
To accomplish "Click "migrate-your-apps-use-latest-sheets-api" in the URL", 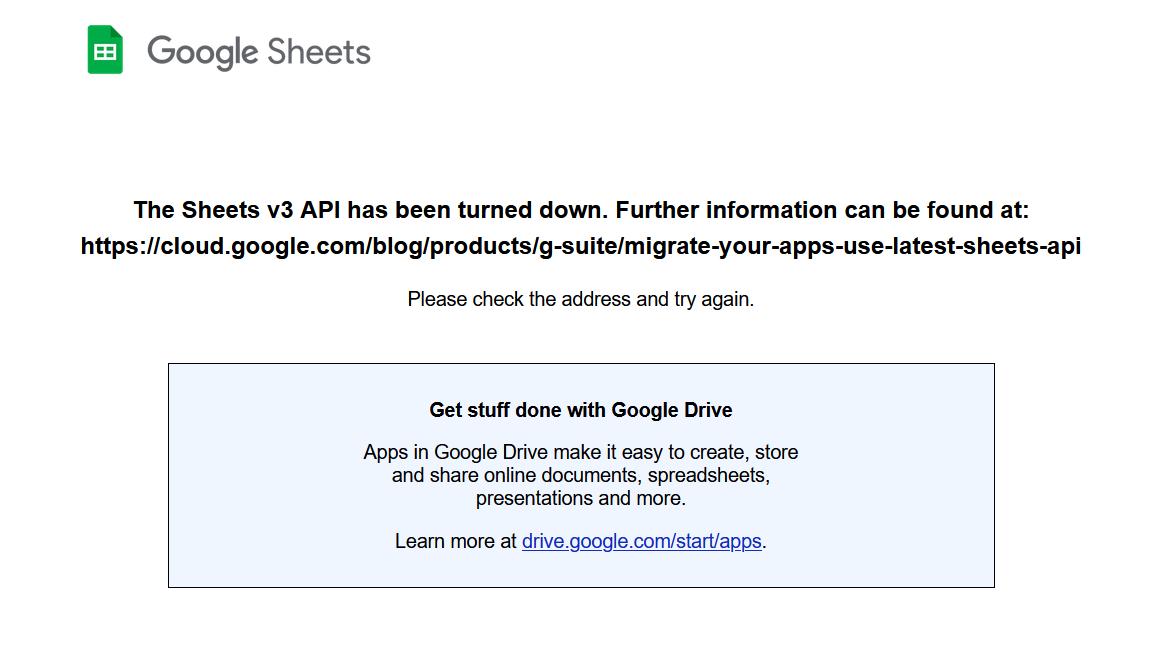I will 852,246.
